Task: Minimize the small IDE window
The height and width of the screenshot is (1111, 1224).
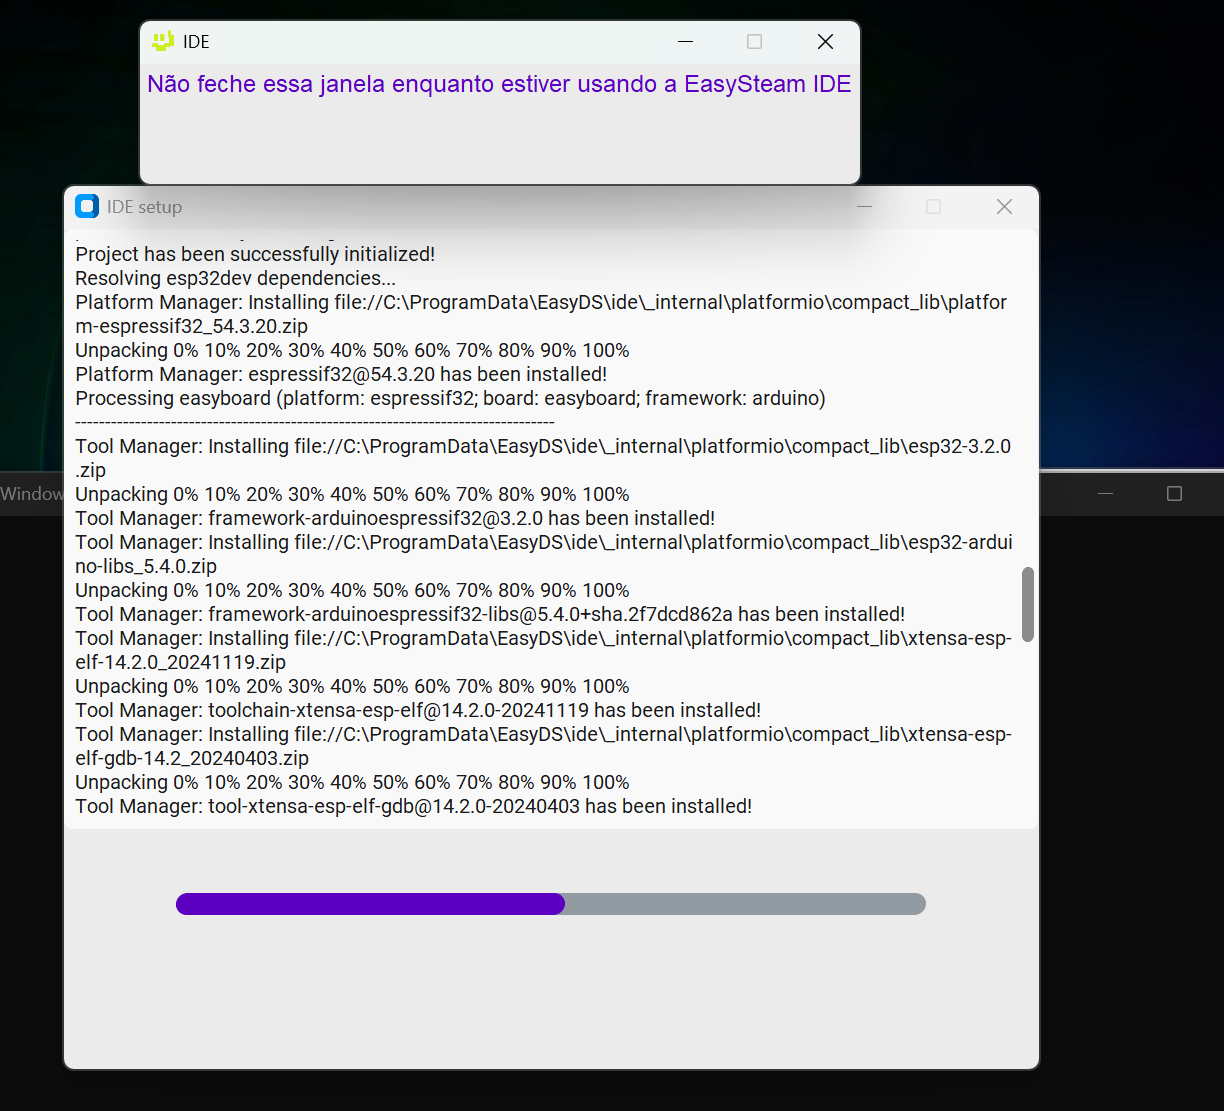Action: (685, 41)
